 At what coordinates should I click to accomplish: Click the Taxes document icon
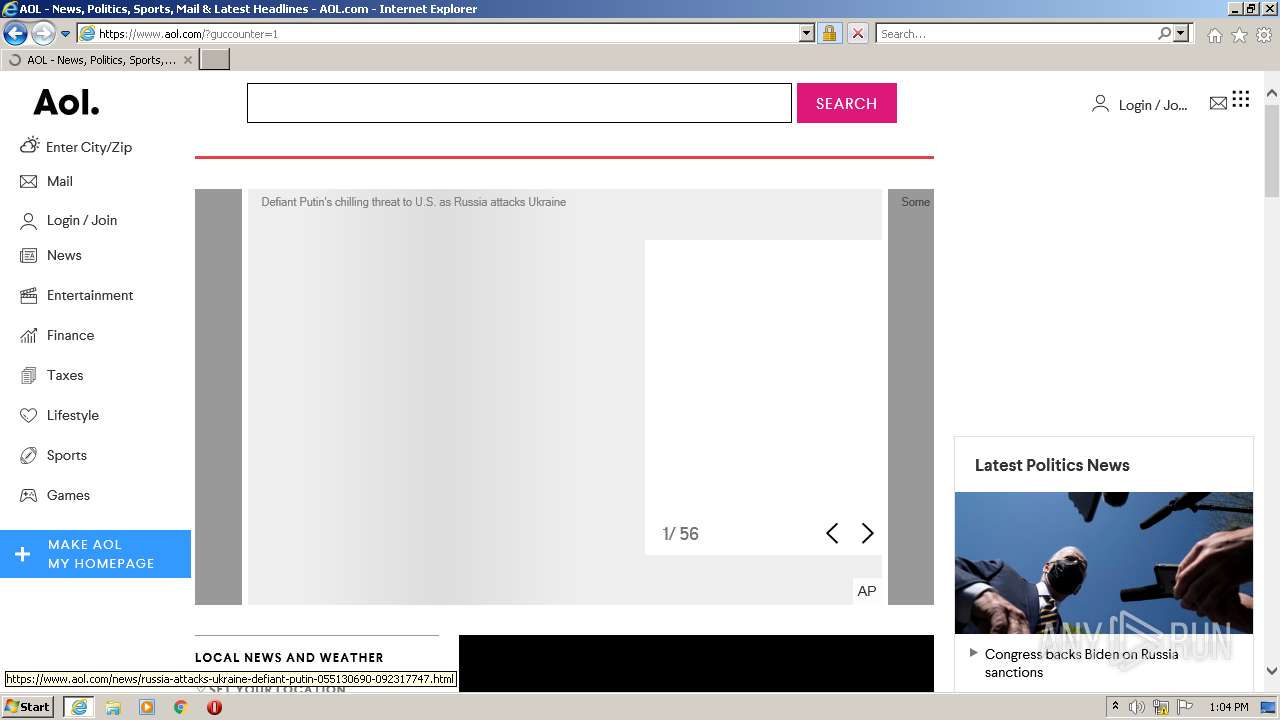(x=28, y=375)
